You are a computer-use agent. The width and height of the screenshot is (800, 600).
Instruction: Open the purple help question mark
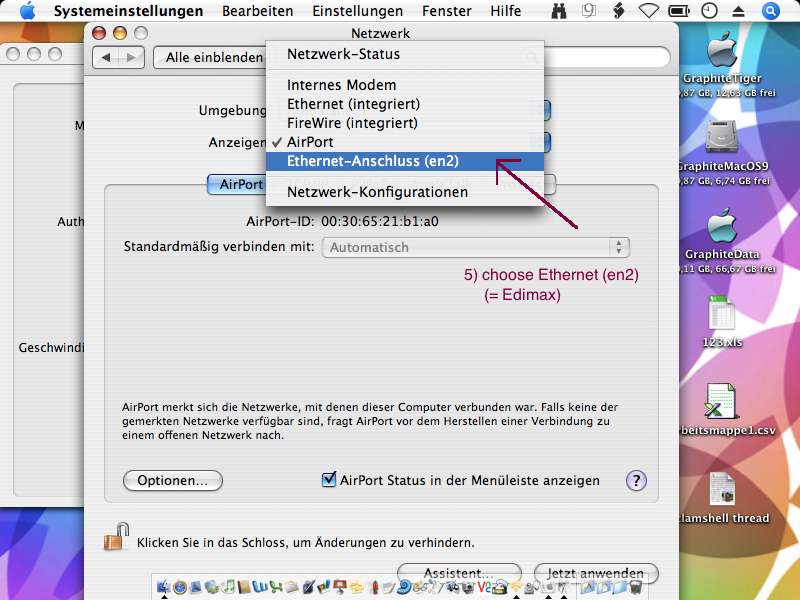636,480
